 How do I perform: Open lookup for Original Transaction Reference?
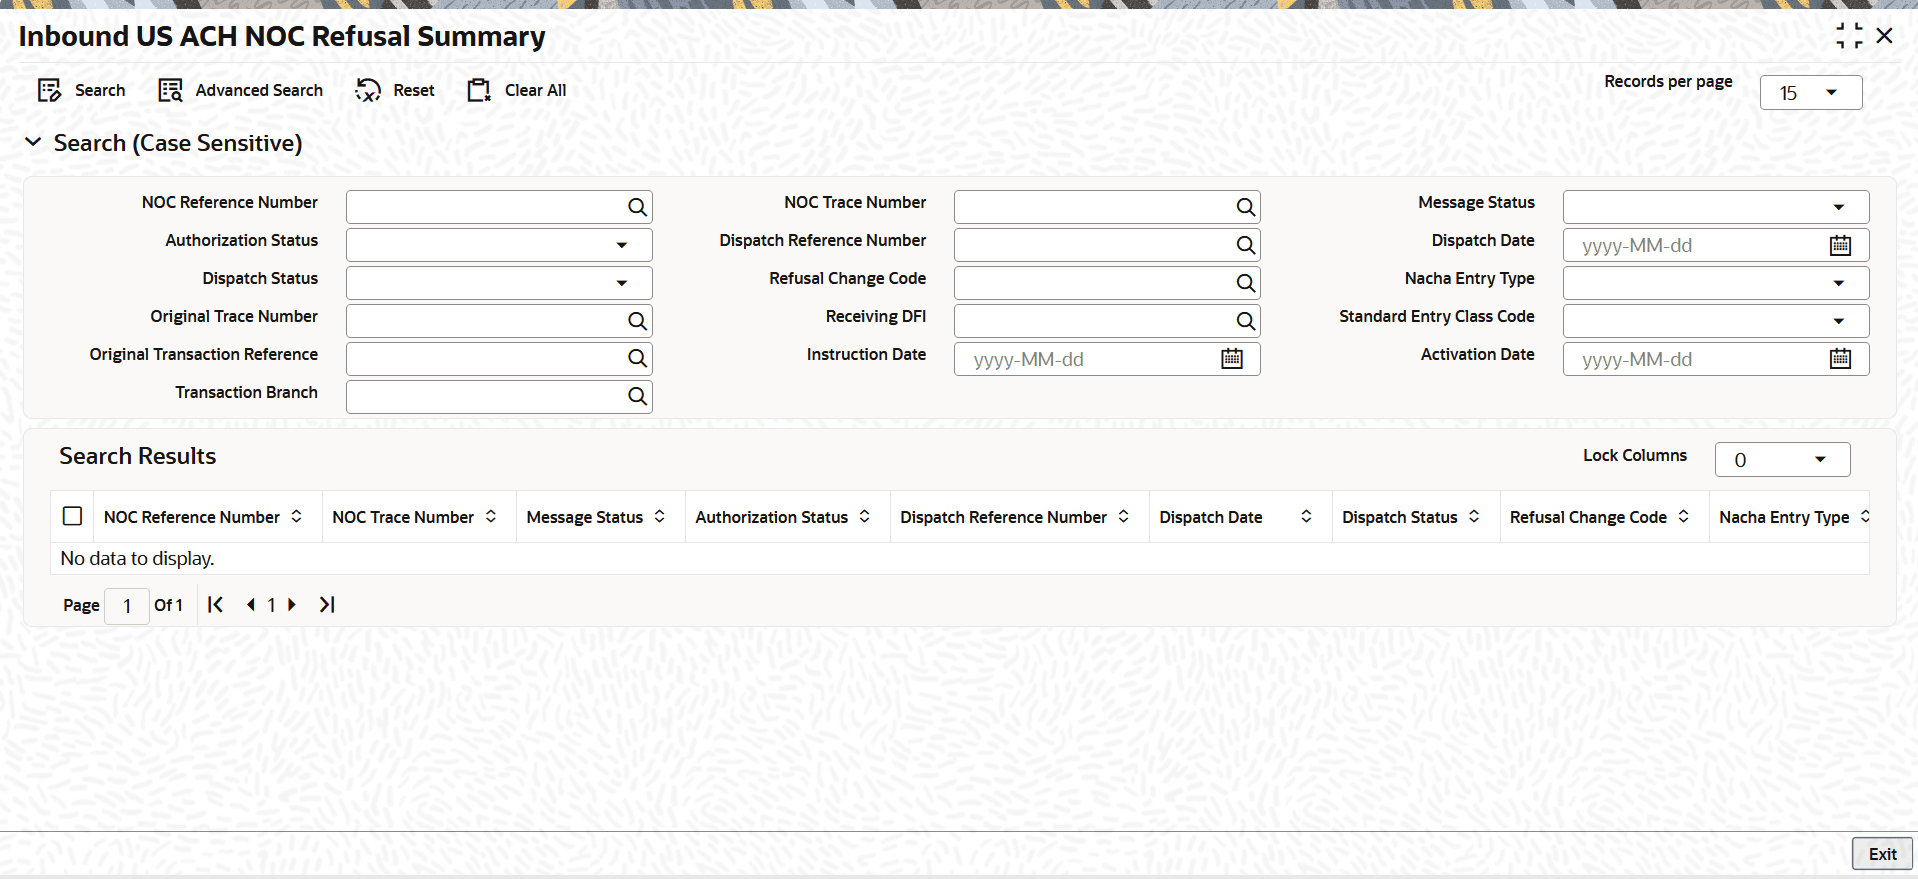637,359
